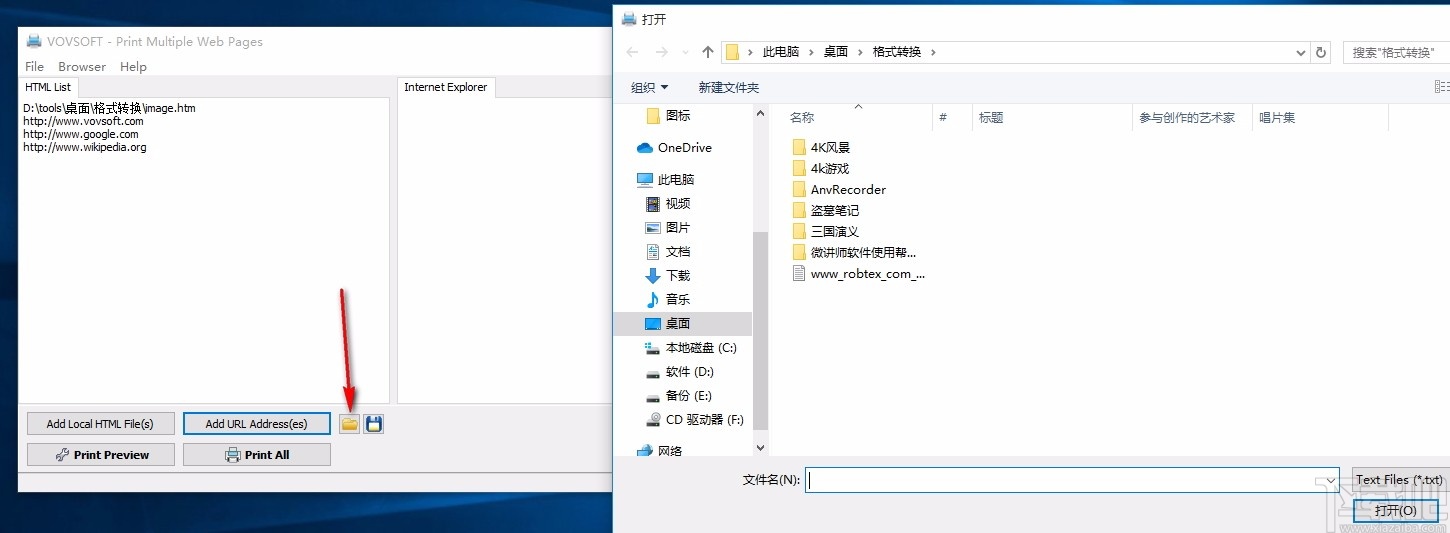Select the AnvRecorder folder
1450x533 pixels.
[839, 189]
